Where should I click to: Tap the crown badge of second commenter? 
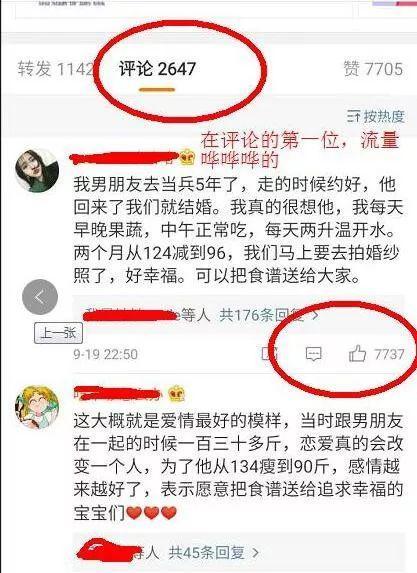pyautogui.click(x=176, y=394)
